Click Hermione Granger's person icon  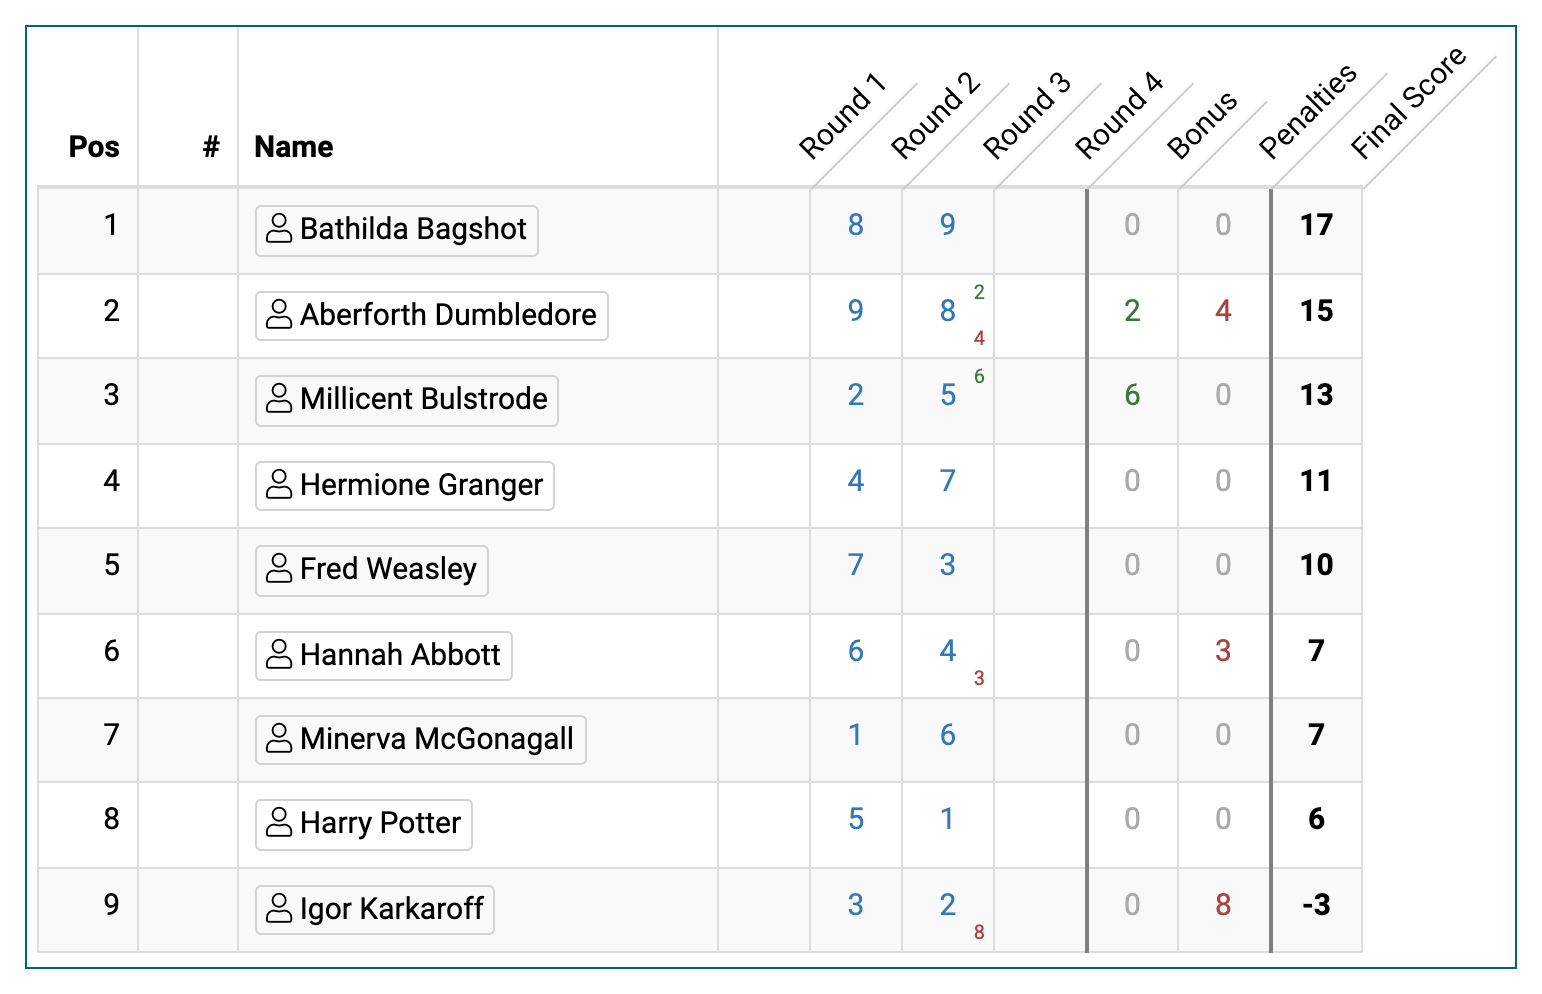(x=279, y=485)
